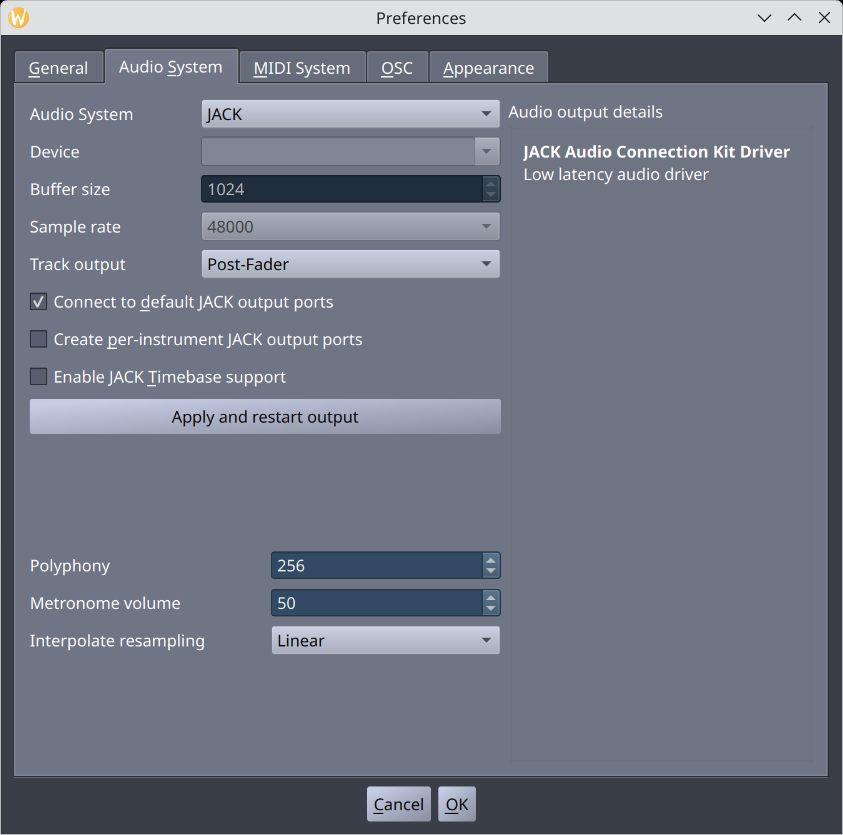The height and width of the screenshot is (835, 843).
Task: Decrease Buffer size with down arrow
Action: pyautogui.click(x=490, y=195)
